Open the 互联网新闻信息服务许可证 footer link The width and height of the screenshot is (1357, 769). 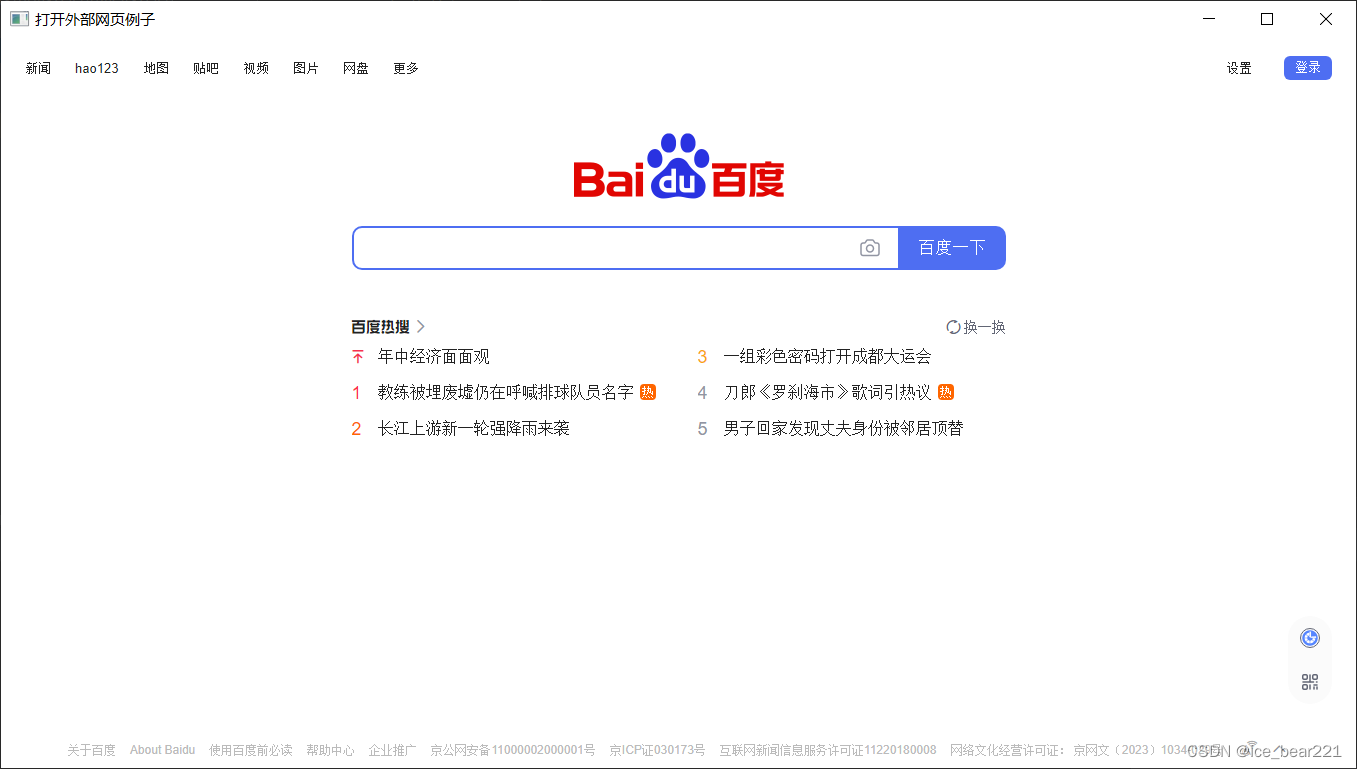828,750
